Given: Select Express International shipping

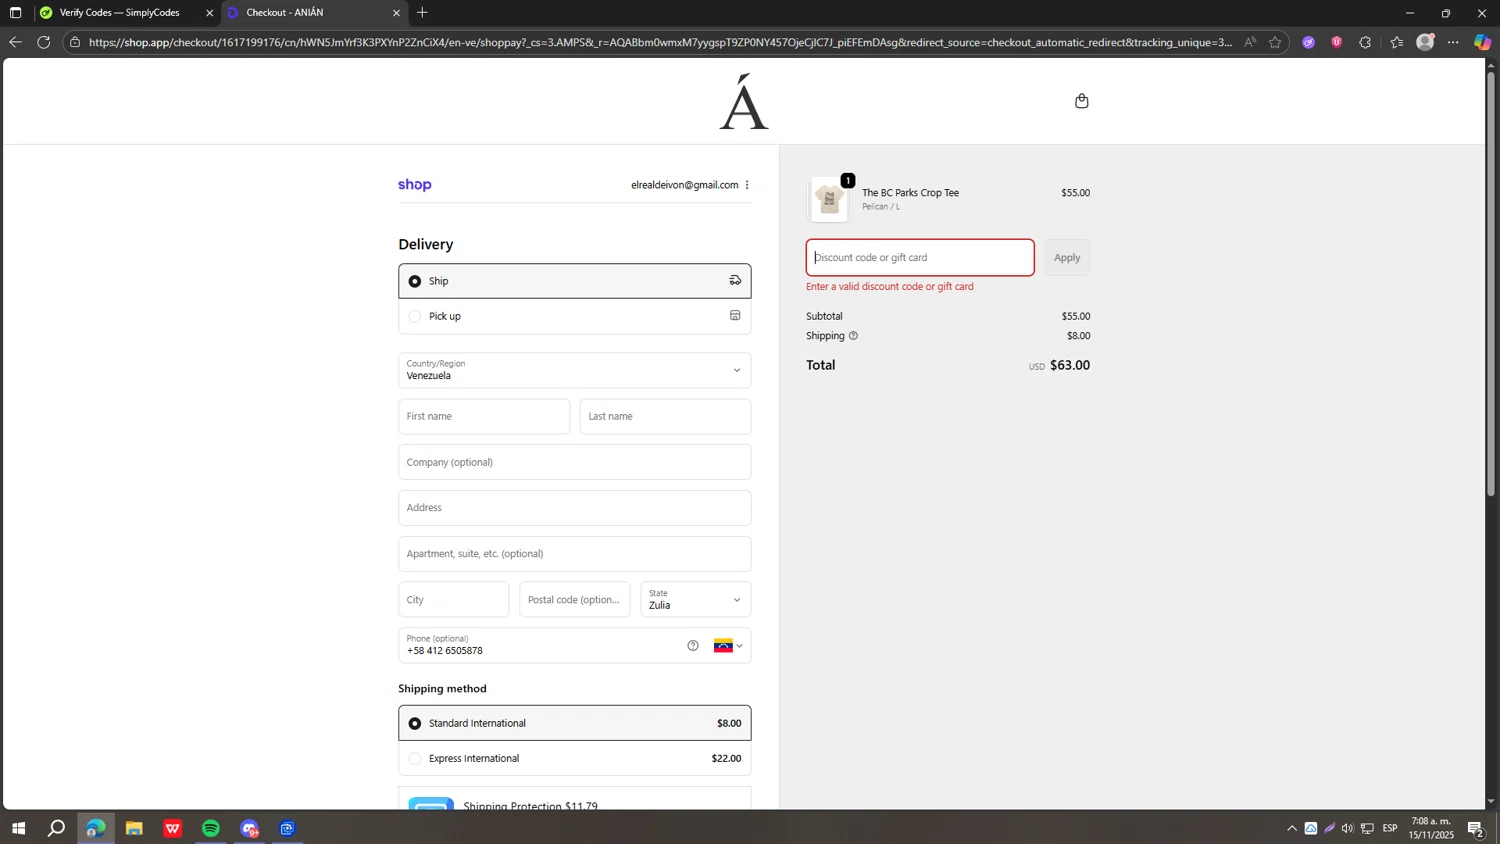Looking at the screenshot, I should [x=574, y=758].
